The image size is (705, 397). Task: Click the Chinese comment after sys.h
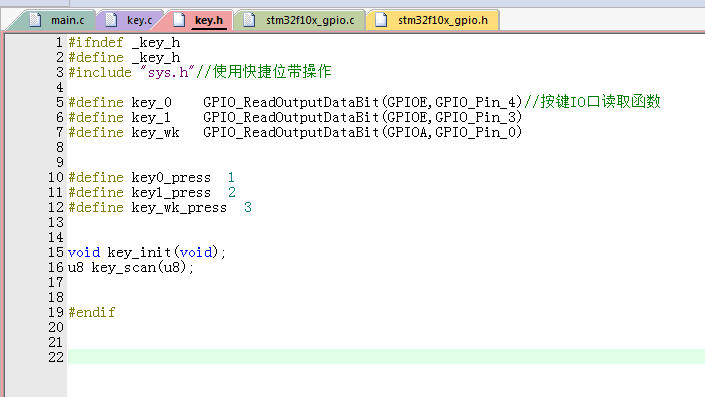(x=264, y=72)
